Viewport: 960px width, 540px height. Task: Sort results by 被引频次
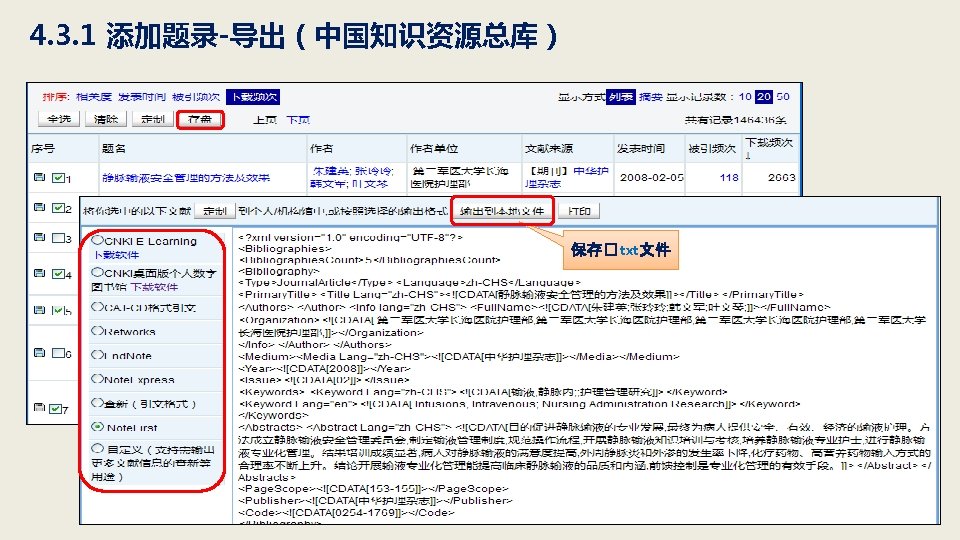point(196,97)
